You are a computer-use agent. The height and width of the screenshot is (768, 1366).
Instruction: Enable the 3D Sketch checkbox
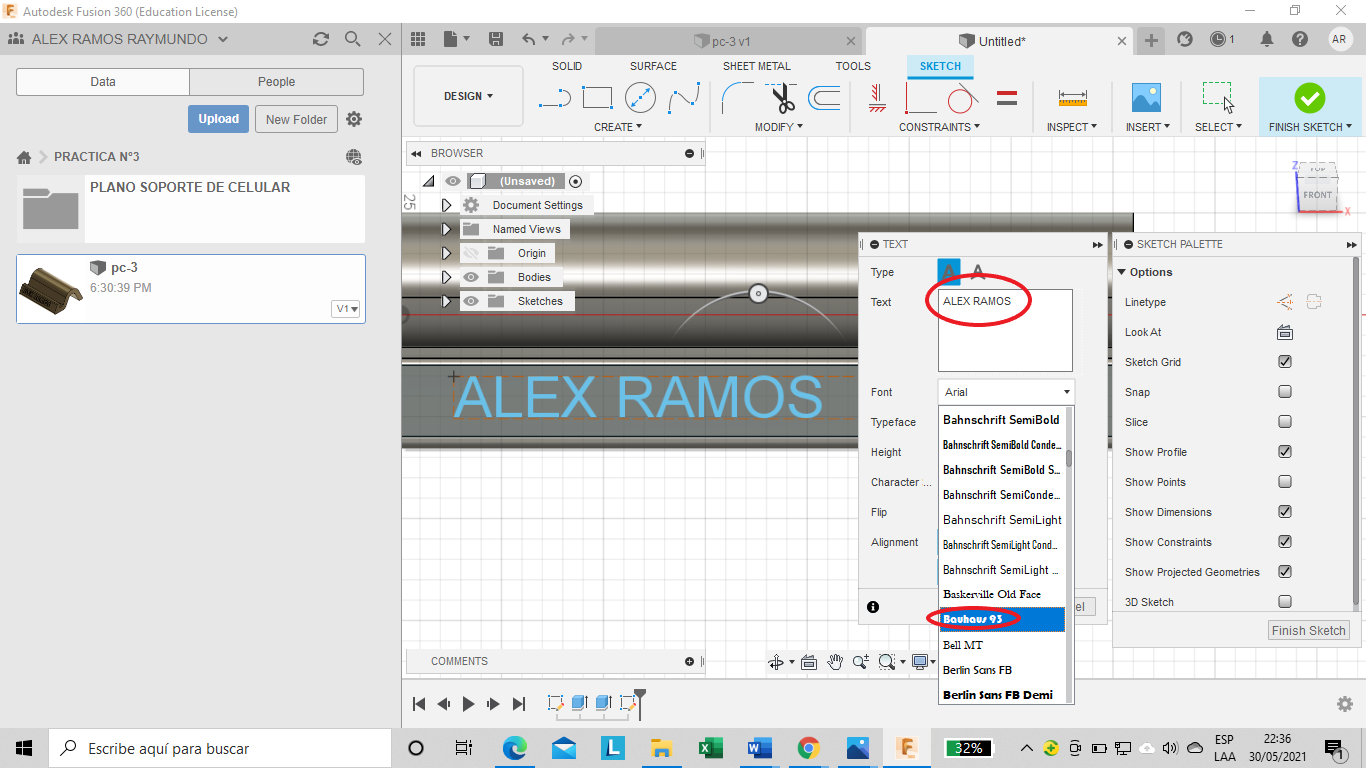point(1285,602)
